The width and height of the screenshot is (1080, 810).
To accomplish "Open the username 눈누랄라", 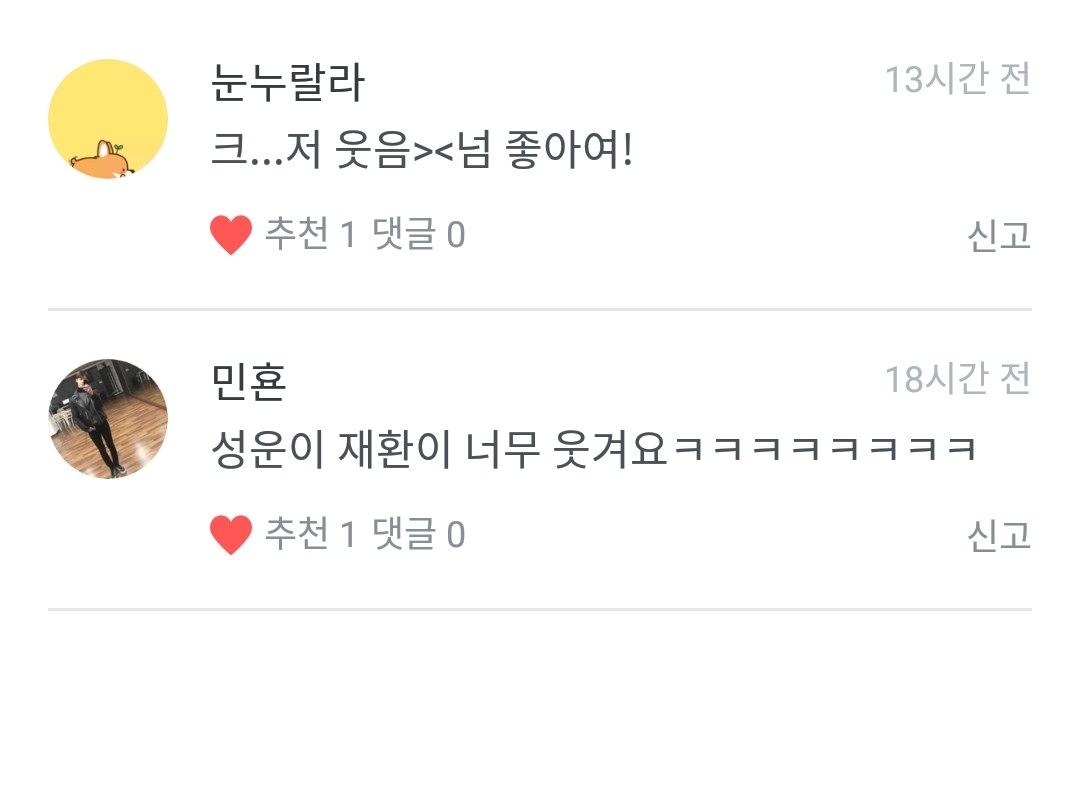I will click(287, 83).
